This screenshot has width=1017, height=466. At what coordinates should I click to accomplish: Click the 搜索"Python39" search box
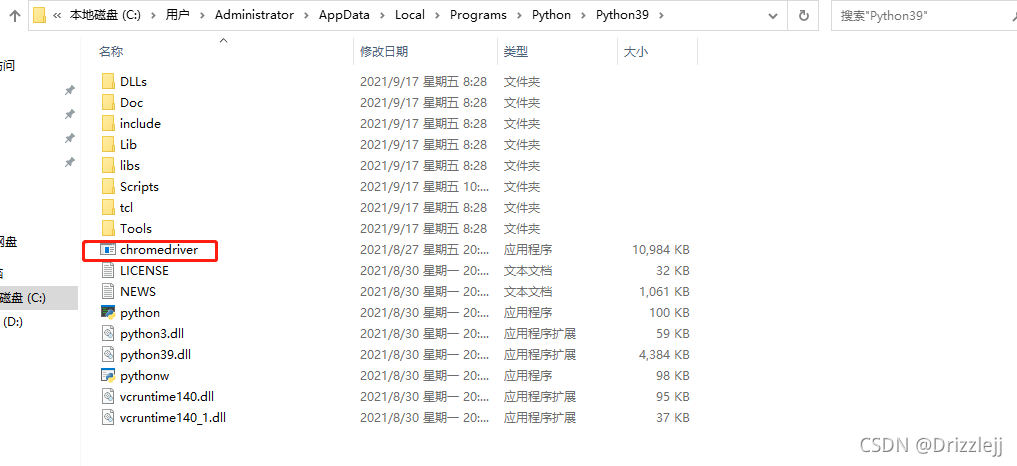(924, 15)
